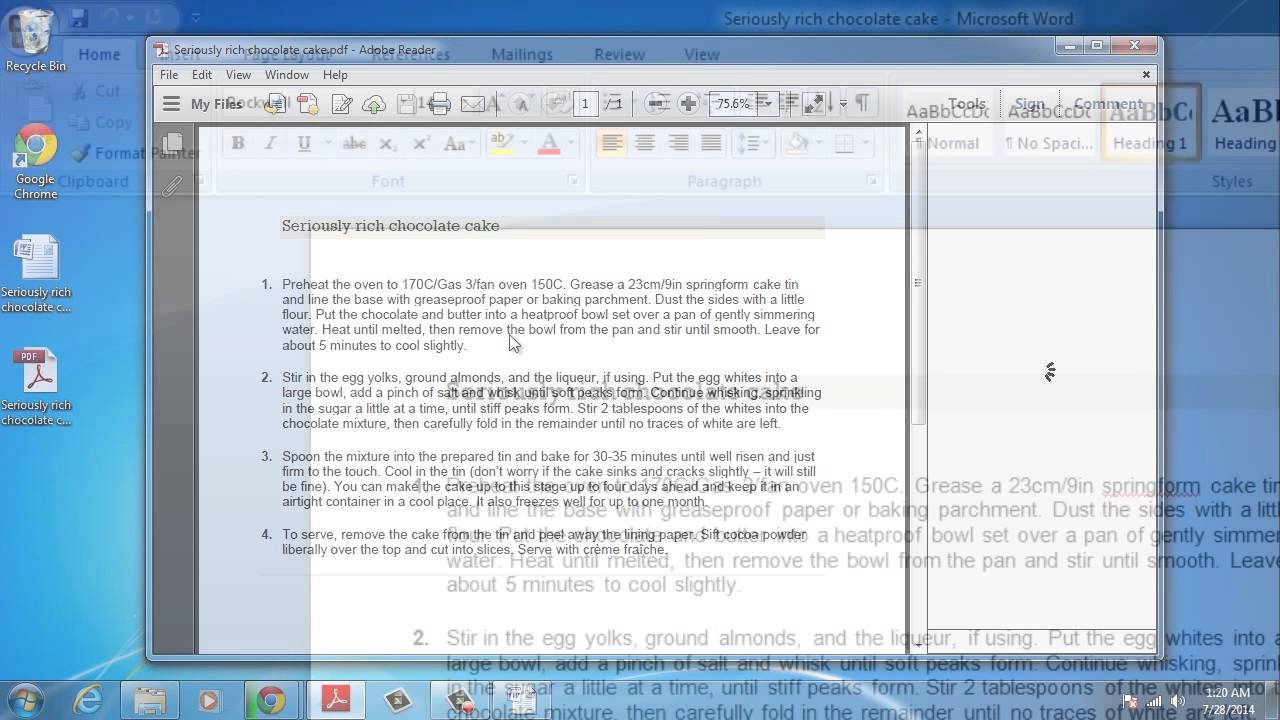Screen dimensions: 1280x720
Task: Zoom in with the plus icon
Action: [x=688, y=103]
